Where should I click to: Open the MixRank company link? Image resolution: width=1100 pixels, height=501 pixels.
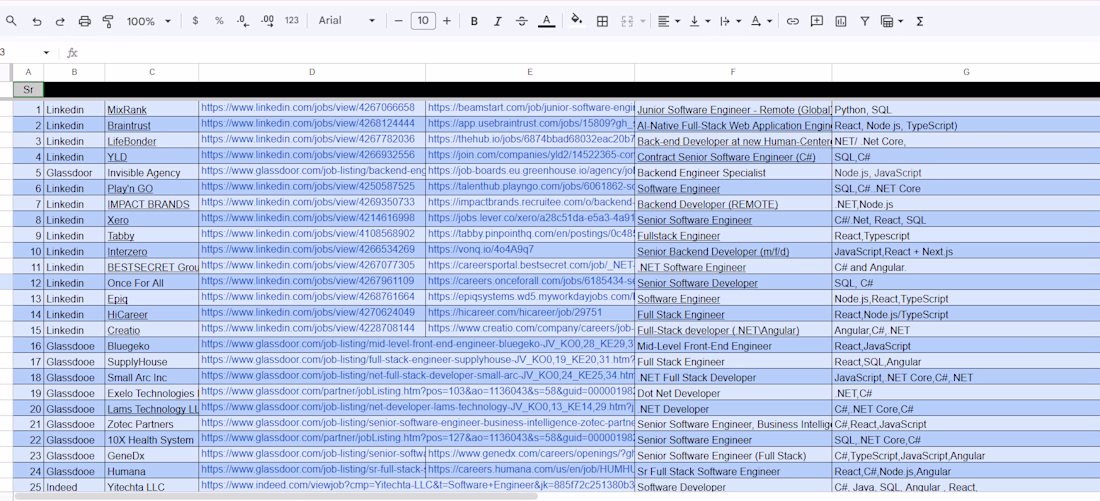(x=127, y=110)
